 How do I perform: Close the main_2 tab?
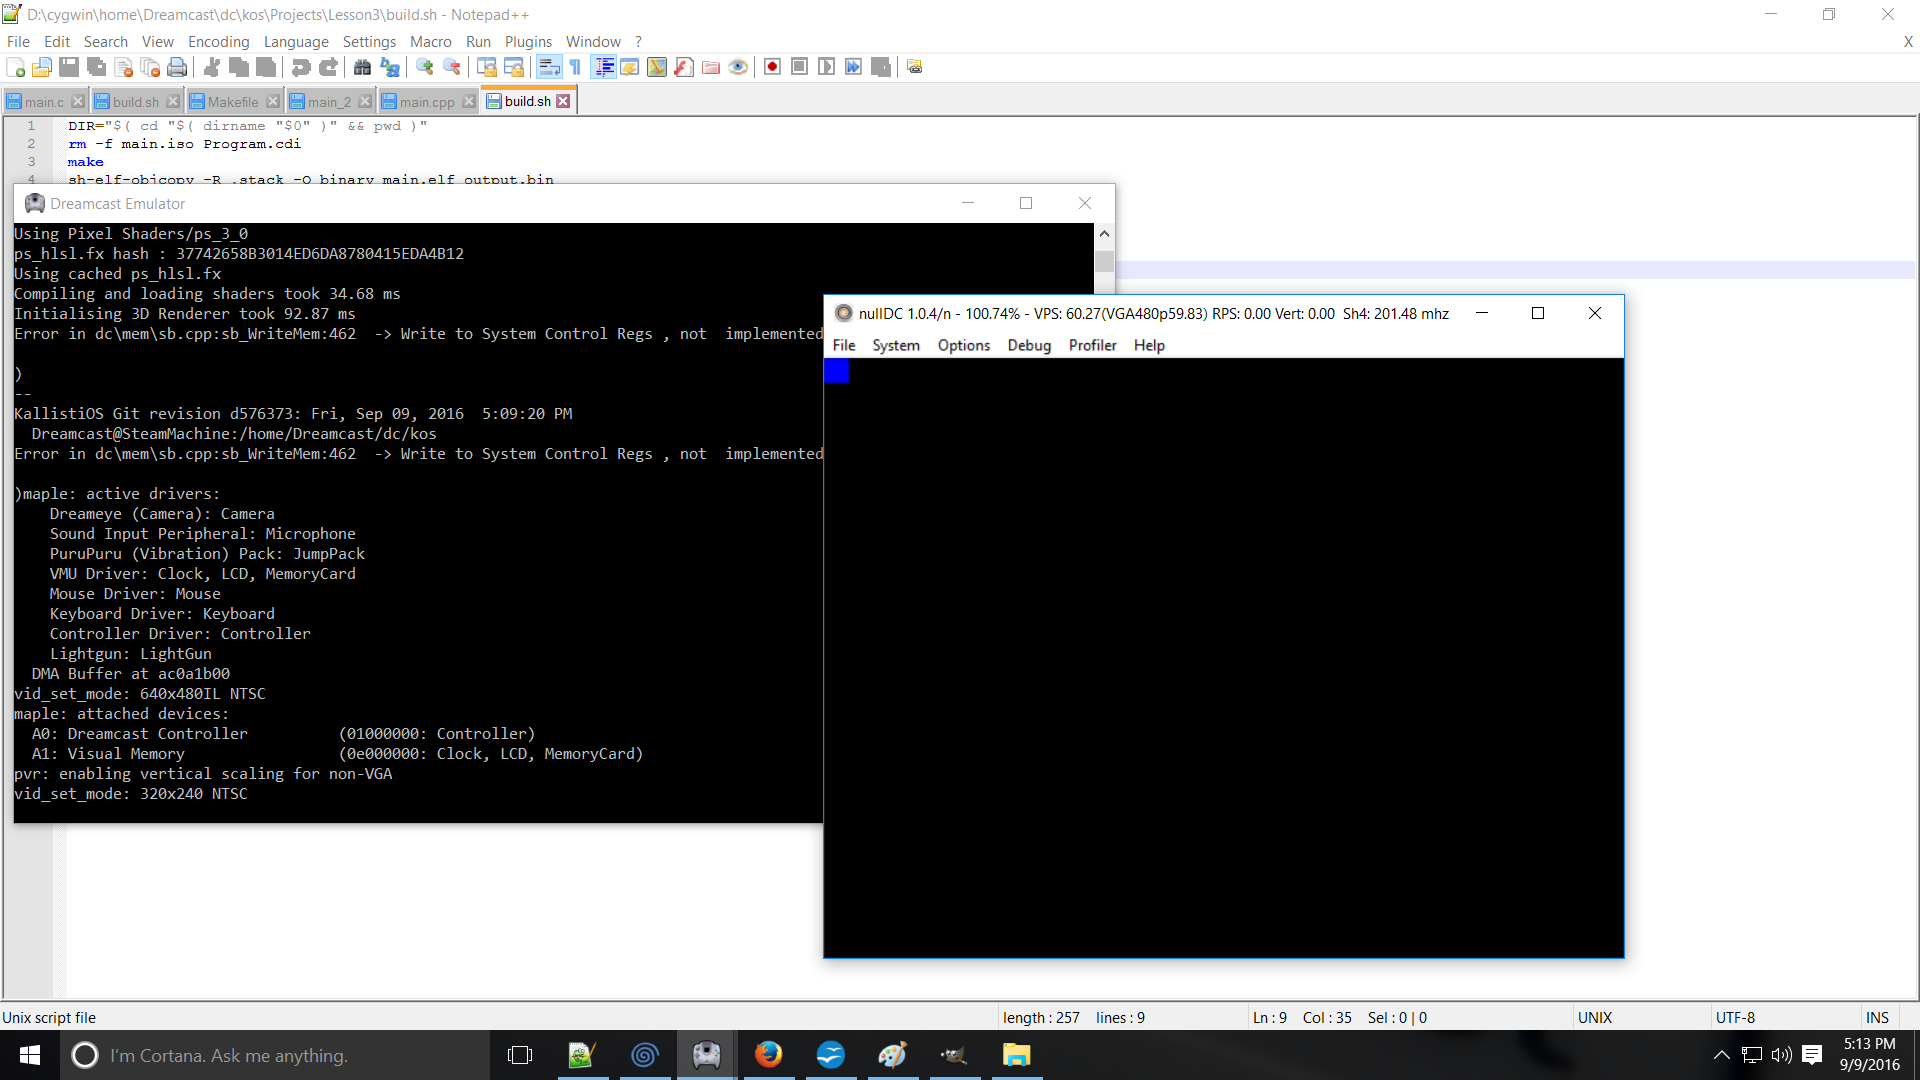[365, 102]
